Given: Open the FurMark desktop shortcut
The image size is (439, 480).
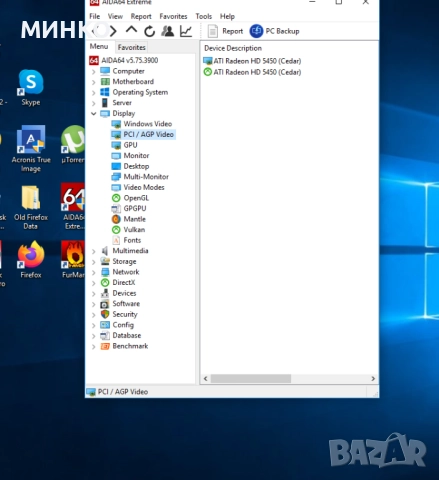Looking at the screenshot, I should [73, 259].
